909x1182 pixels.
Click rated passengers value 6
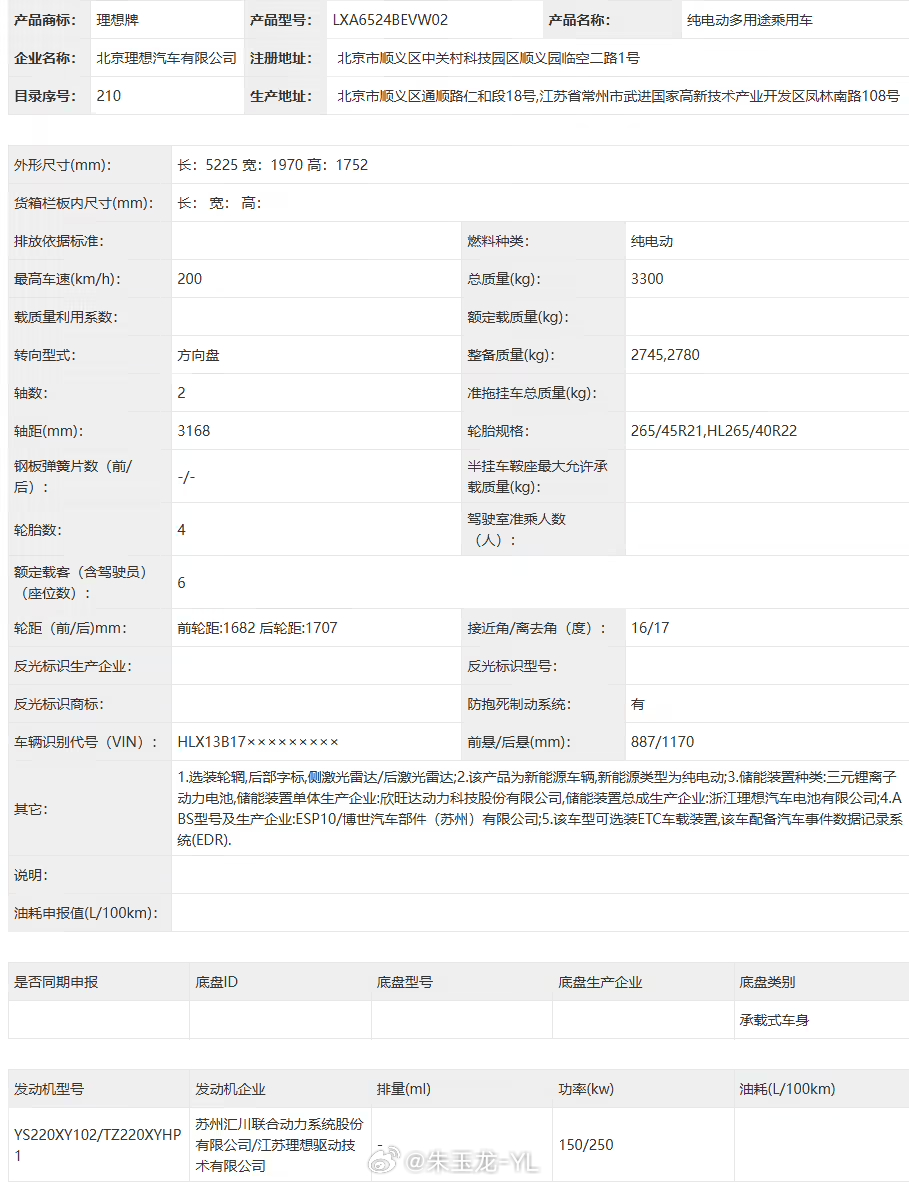click(x=182, y=583)
